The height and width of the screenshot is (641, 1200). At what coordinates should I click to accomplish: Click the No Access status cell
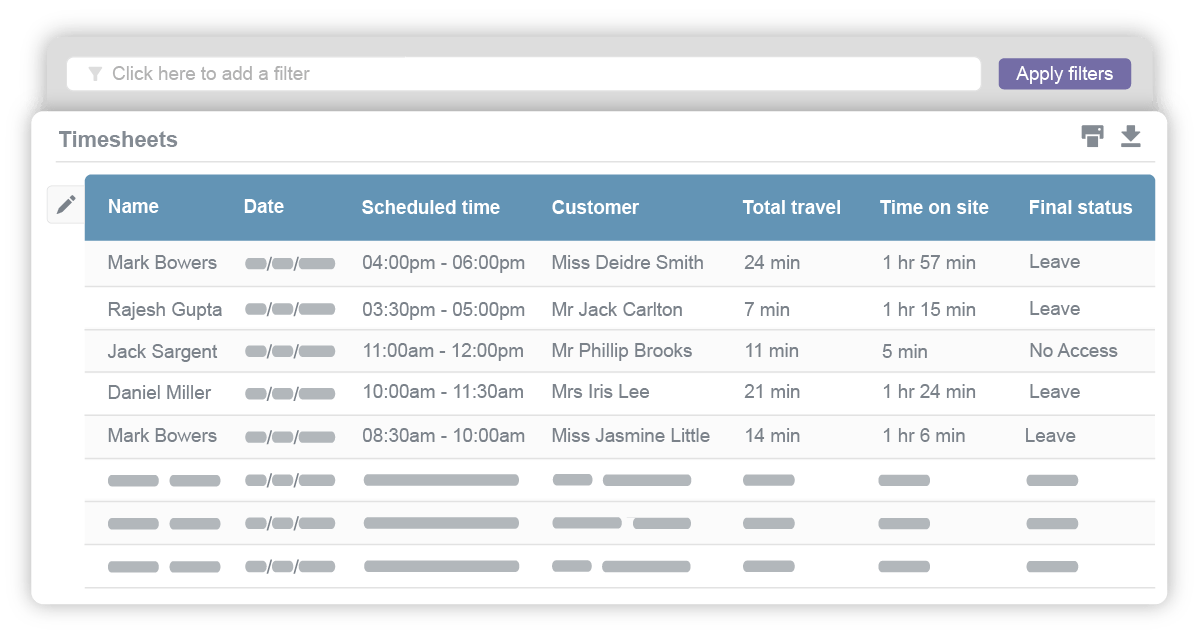pos(1073,351)
